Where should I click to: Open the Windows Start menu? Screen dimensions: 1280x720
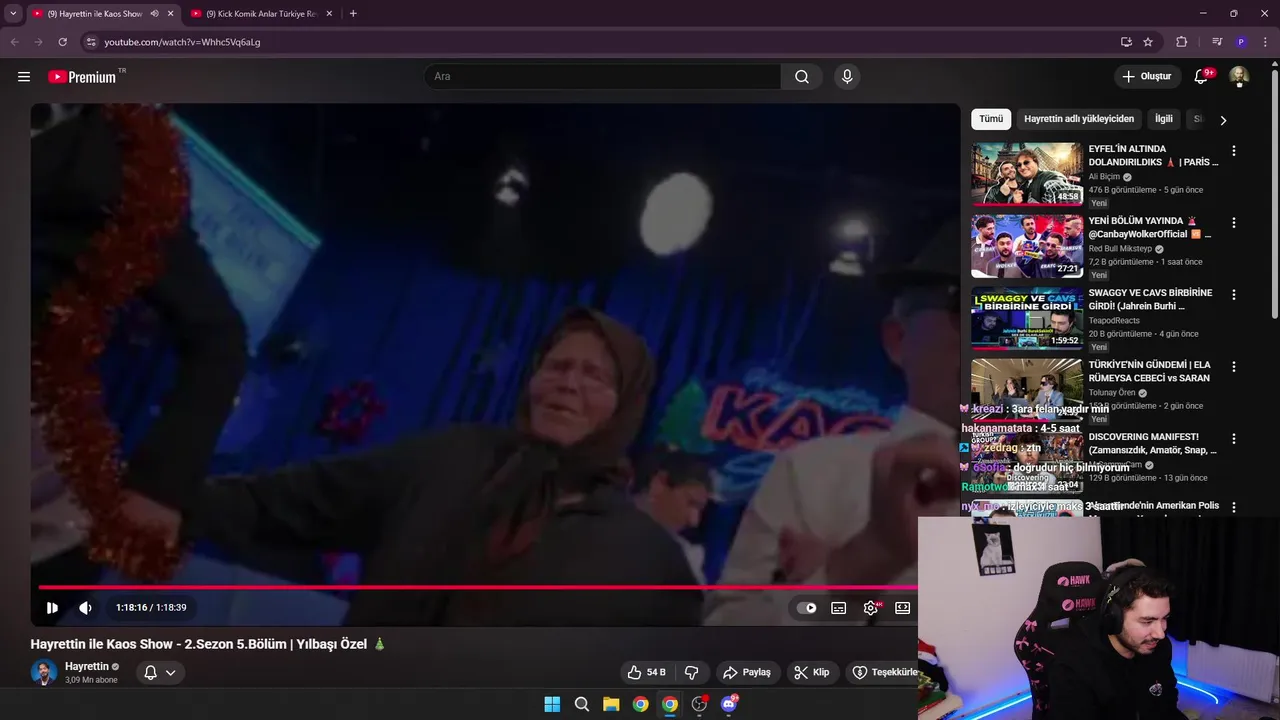point(552,704)
